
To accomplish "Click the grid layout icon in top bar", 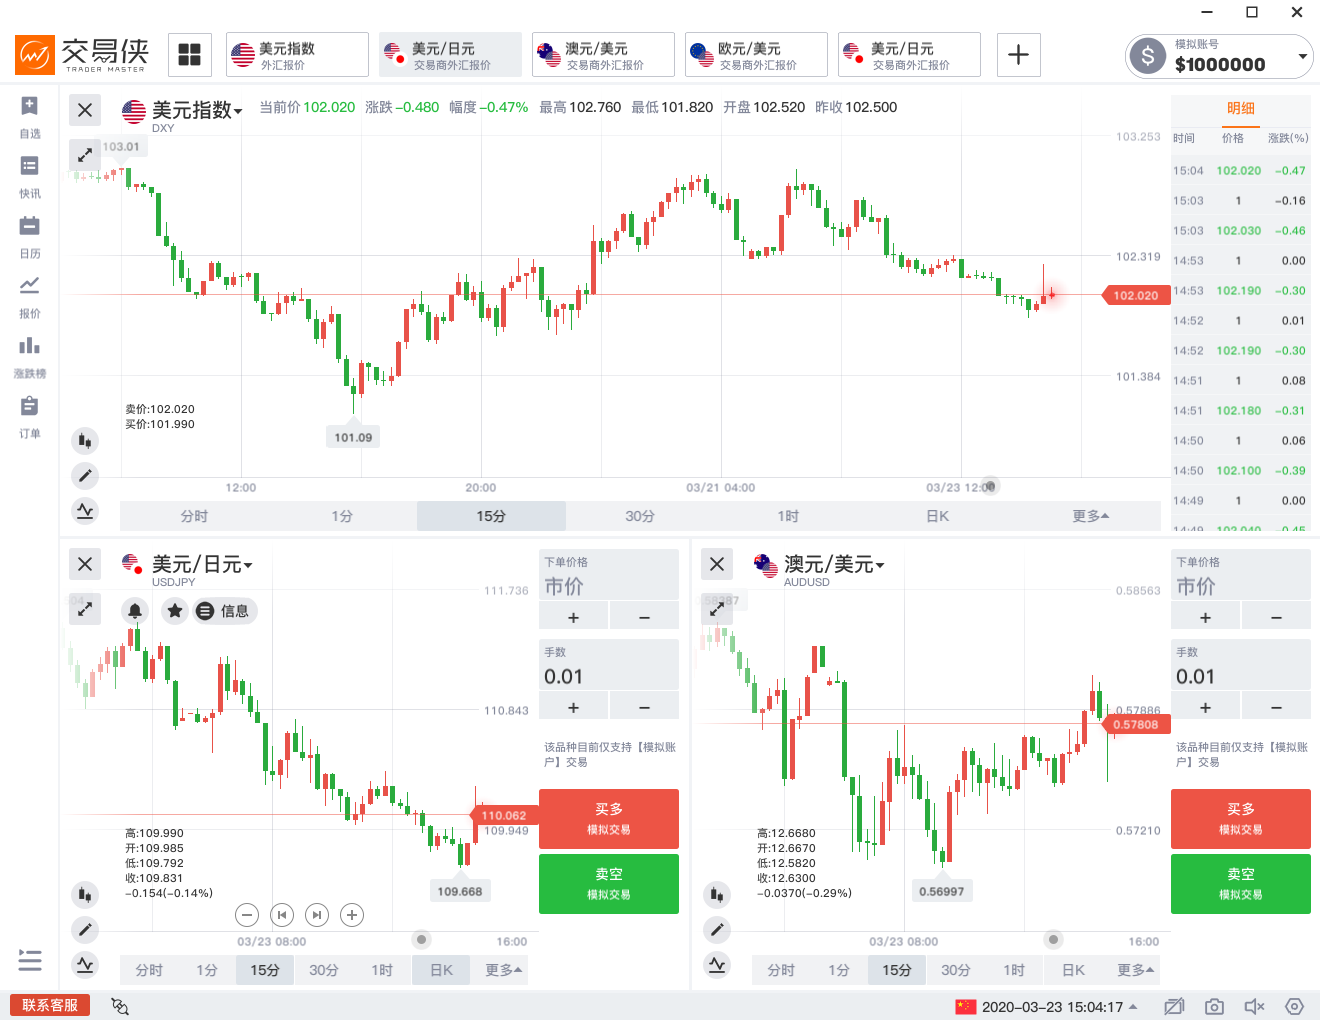I will click(x=189, y=55).
